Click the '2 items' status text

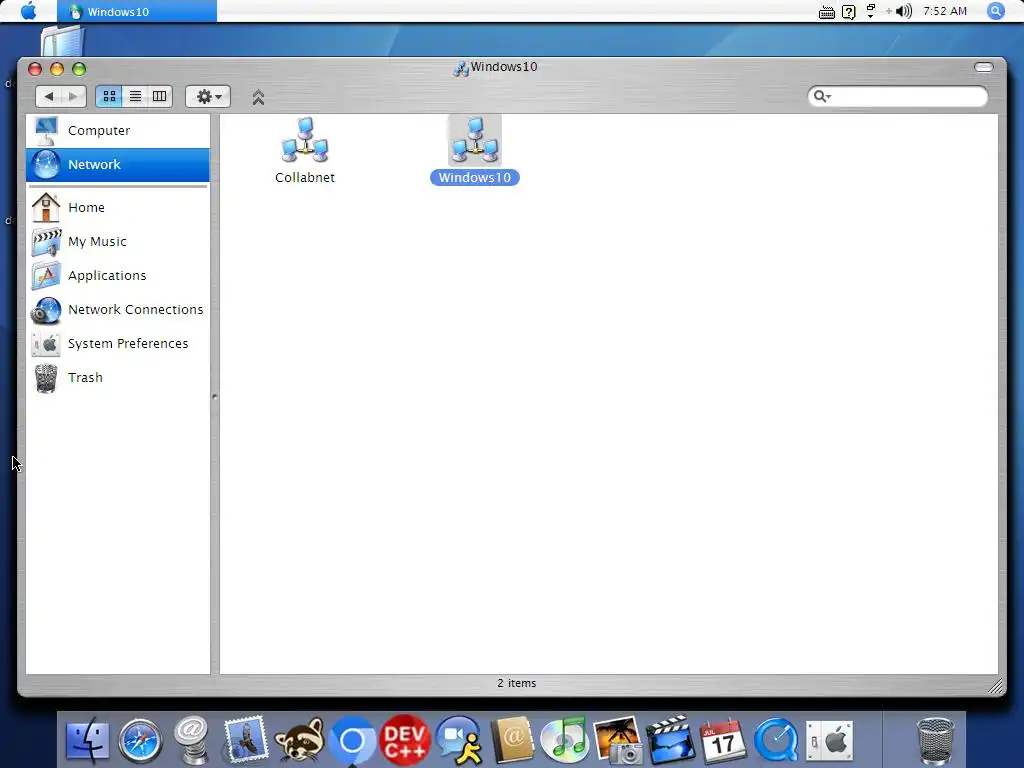[x=517, y=683]
